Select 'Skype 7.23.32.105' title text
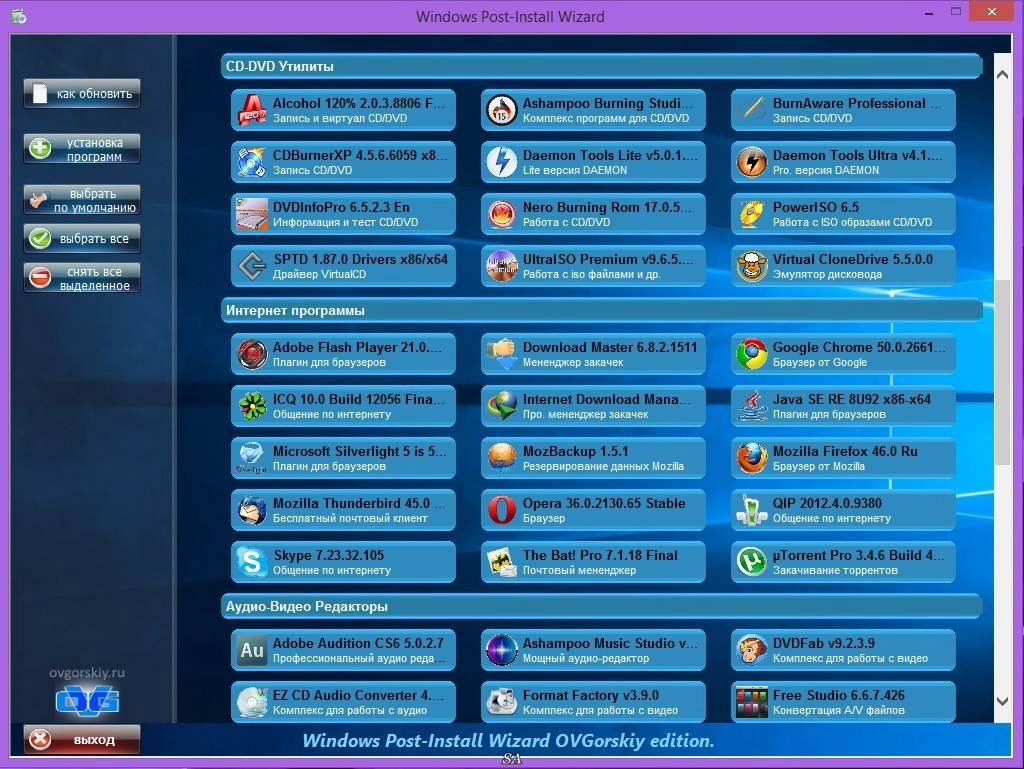The height and width of the screenshot is (769, 1024). [328, 555]
